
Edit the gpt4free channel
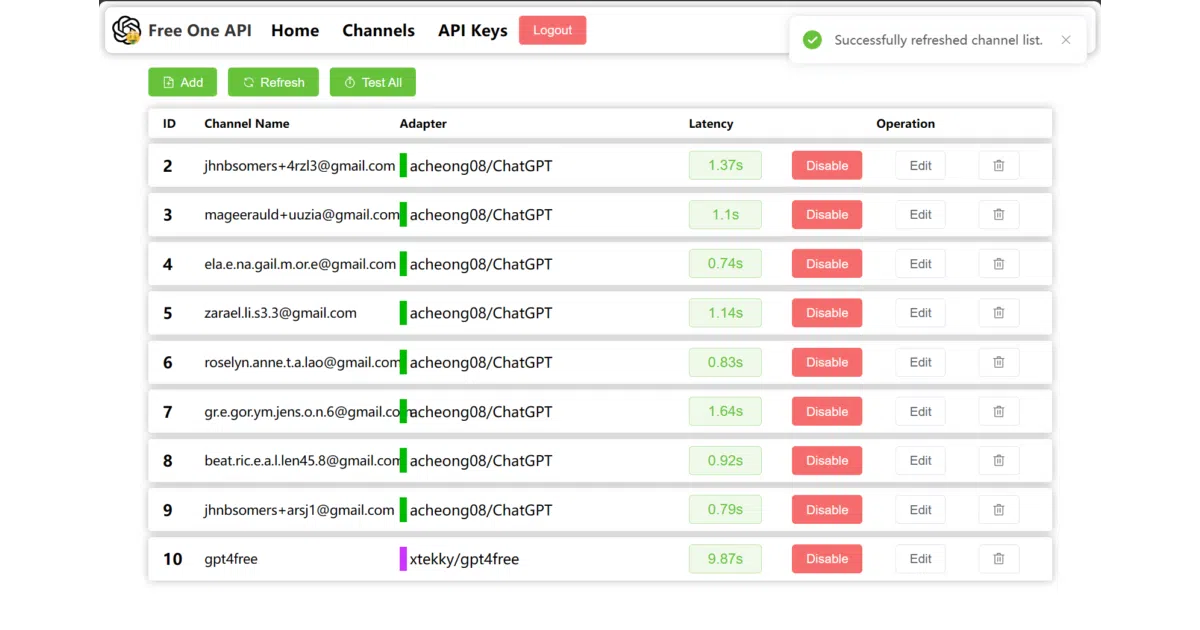(x=920, y=559)
